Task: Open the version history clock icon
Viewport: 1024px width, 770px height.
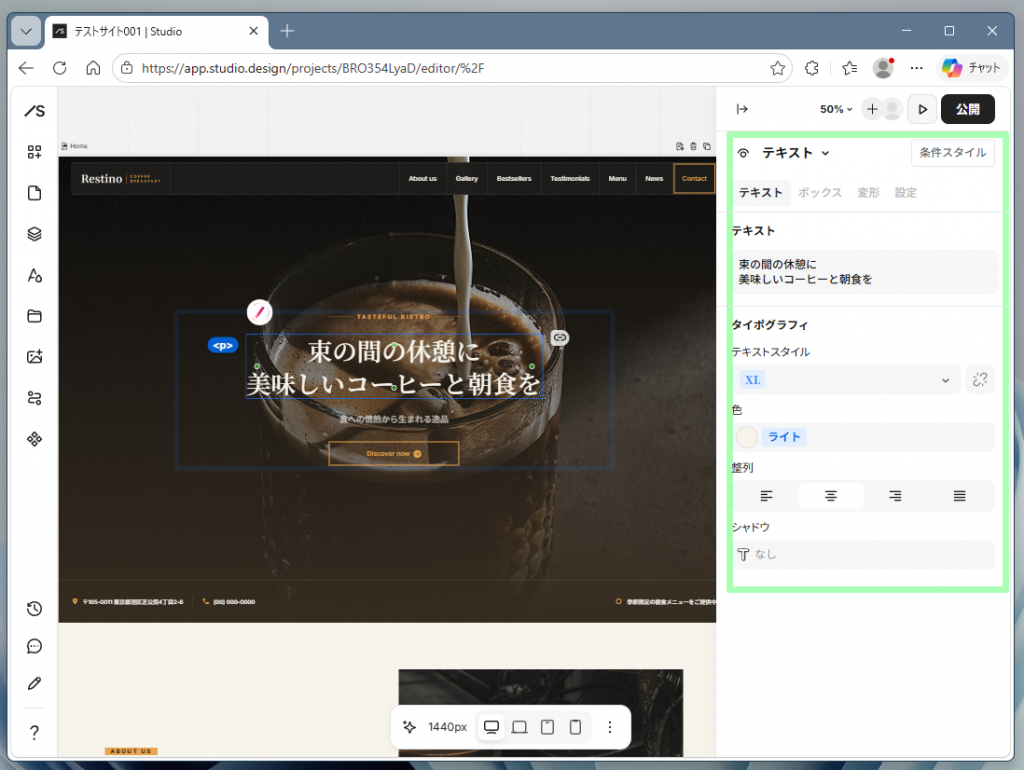Action: click(x=35, y=609)
